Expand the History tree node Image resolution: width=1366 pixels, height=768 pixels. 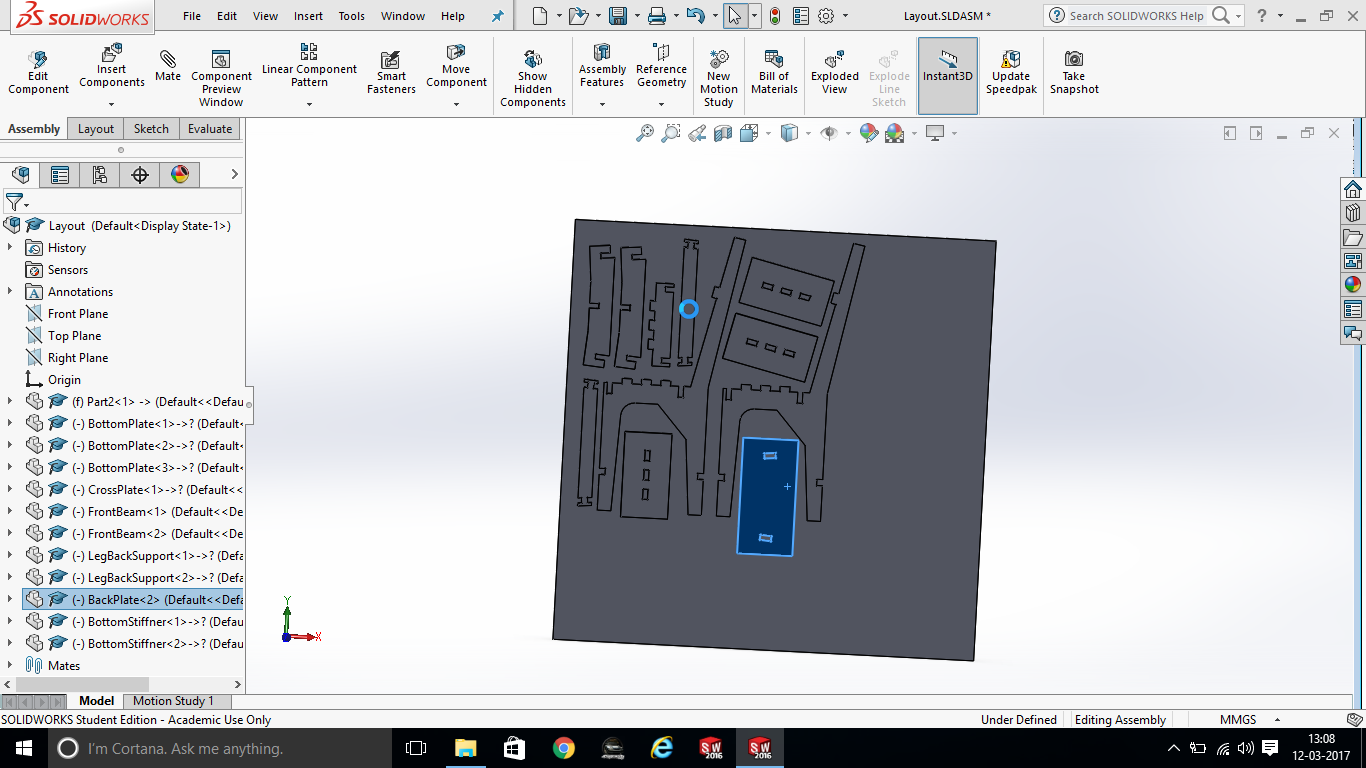(x=10, y=247)
